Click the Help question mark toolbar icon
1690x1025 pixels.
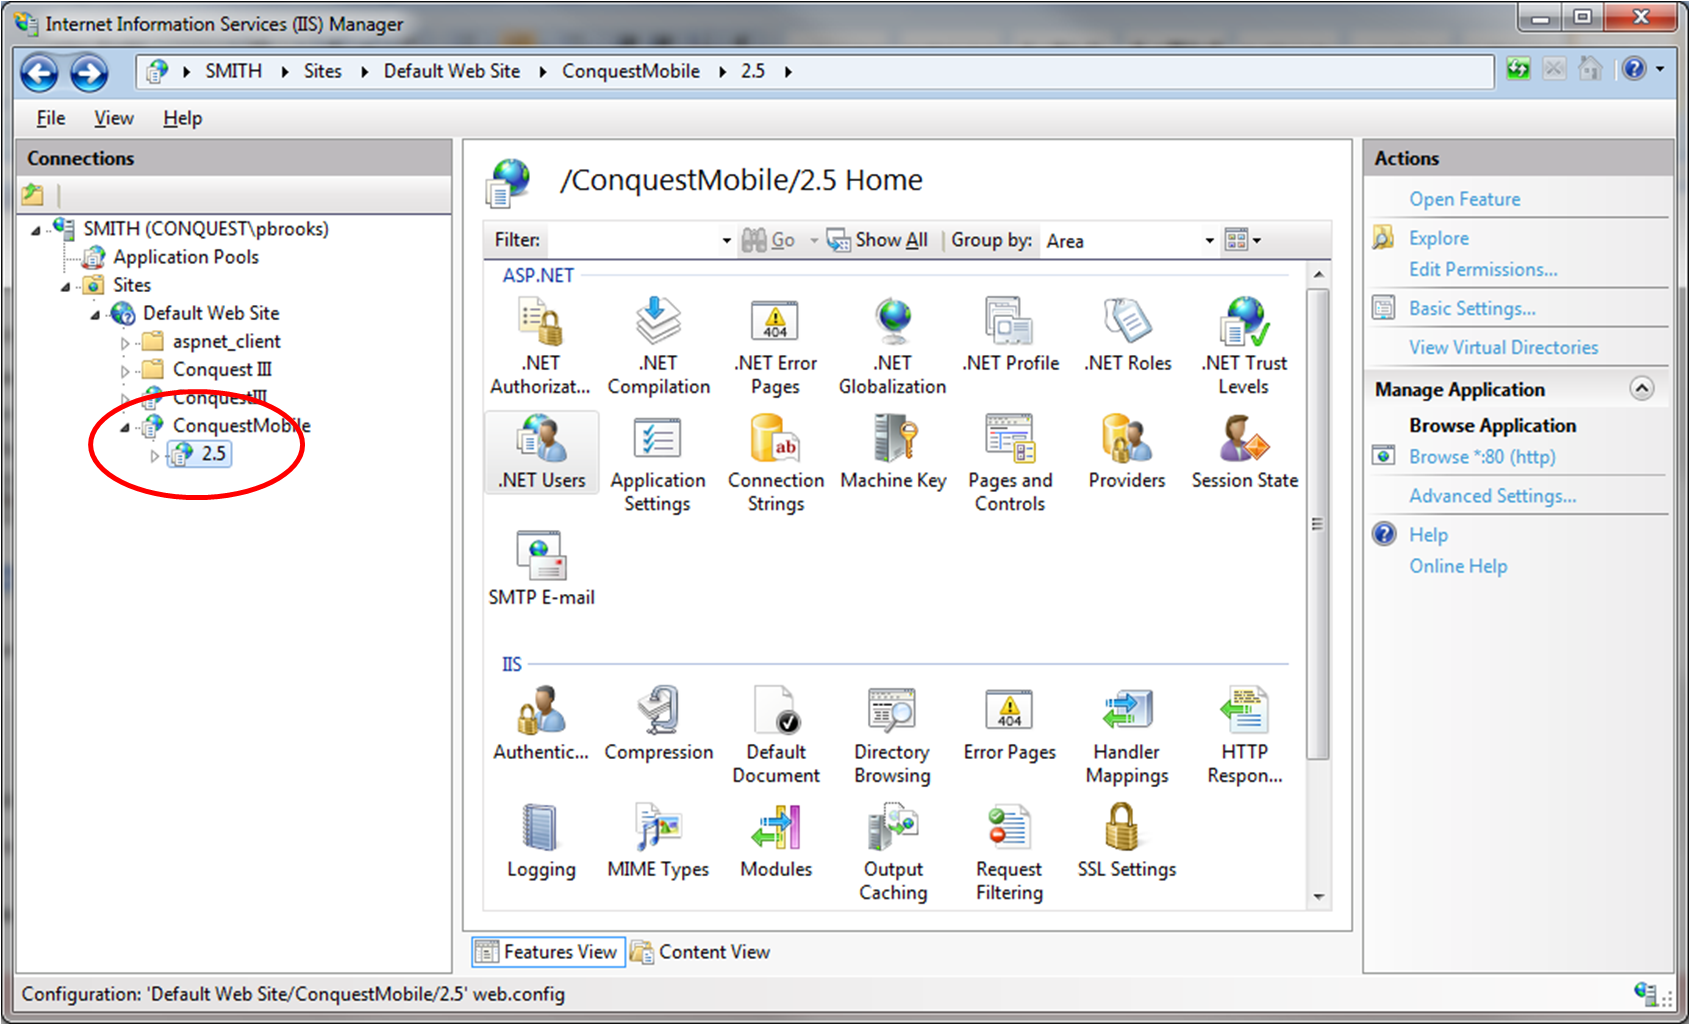click(x=1634, y=69)
